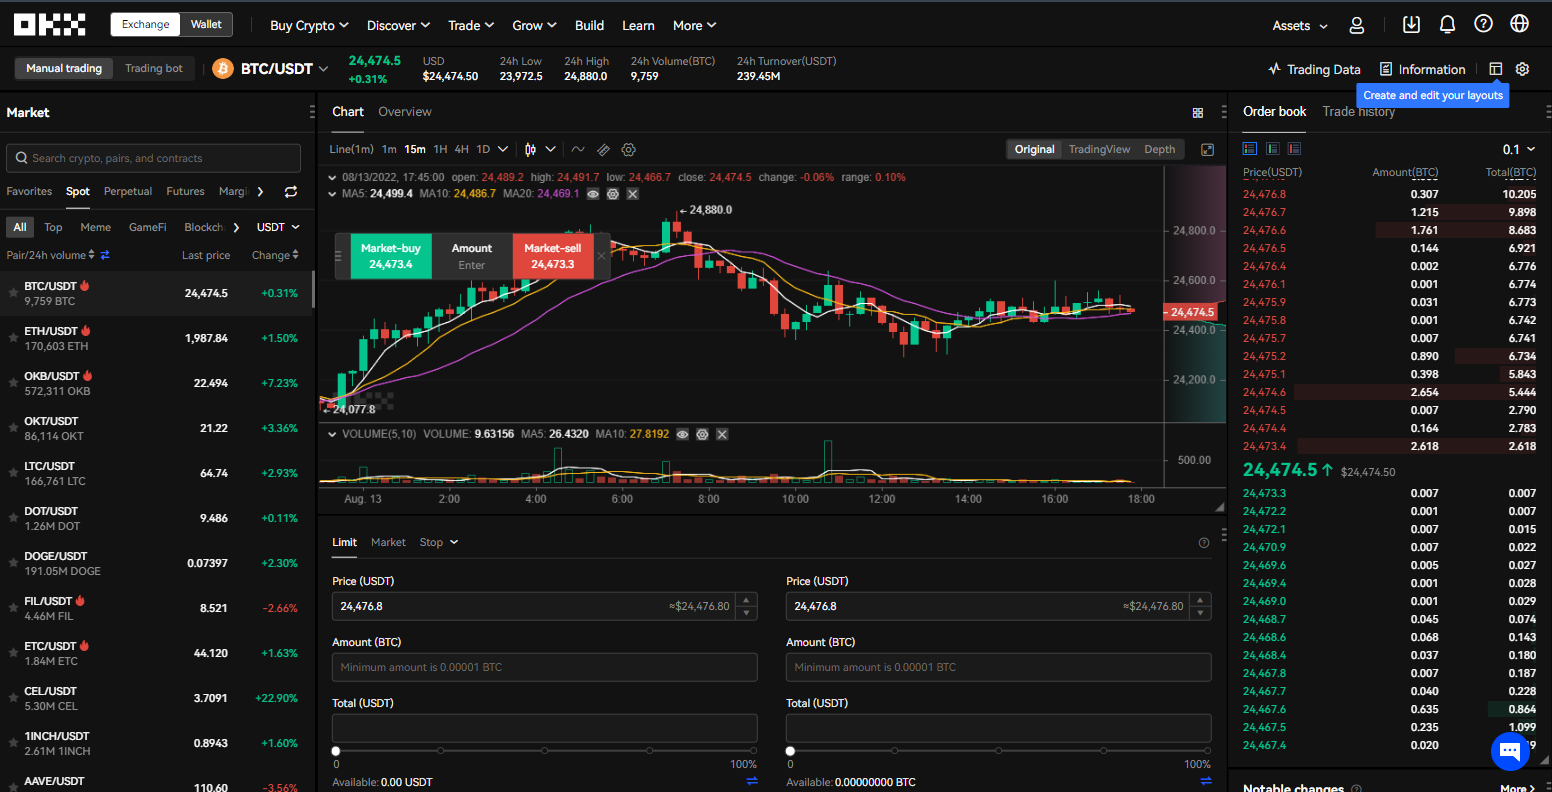The height and width of the screenshot is (792, 1552).
Task: Open the Learn menu link
Action: click(x=638, y=25)
